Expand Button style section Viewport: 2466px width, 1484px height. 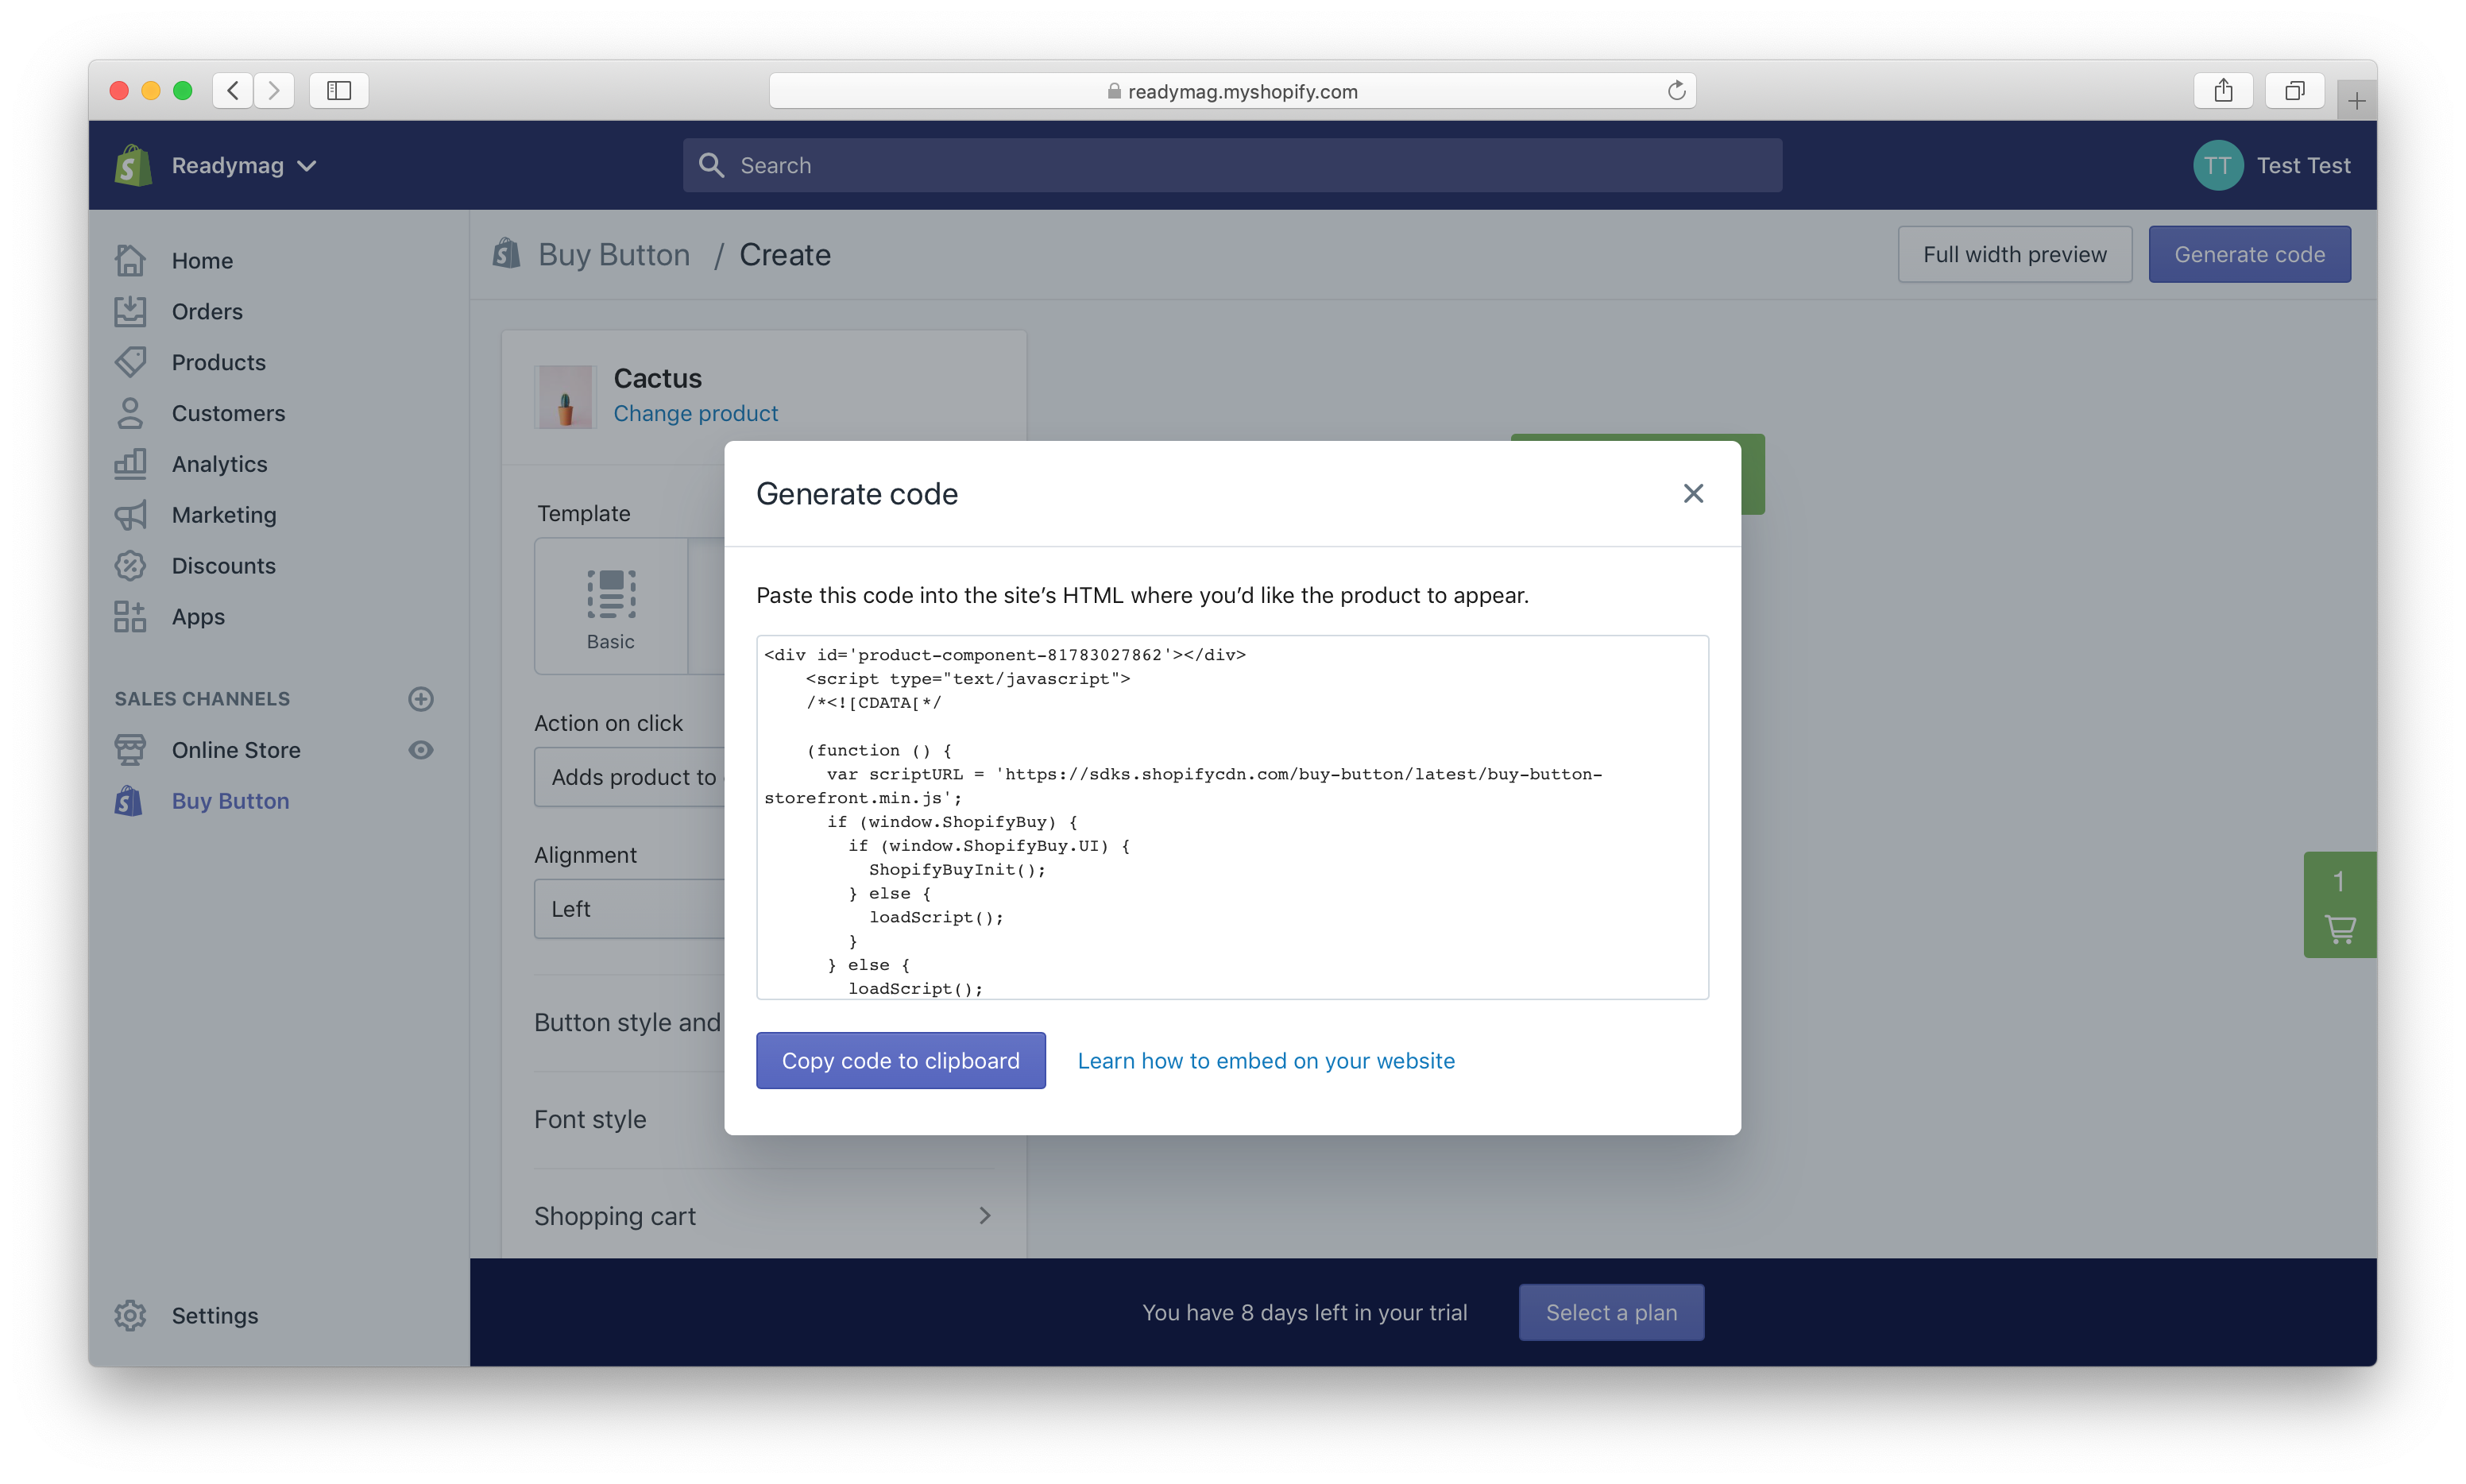click(x=627, y=1023)
